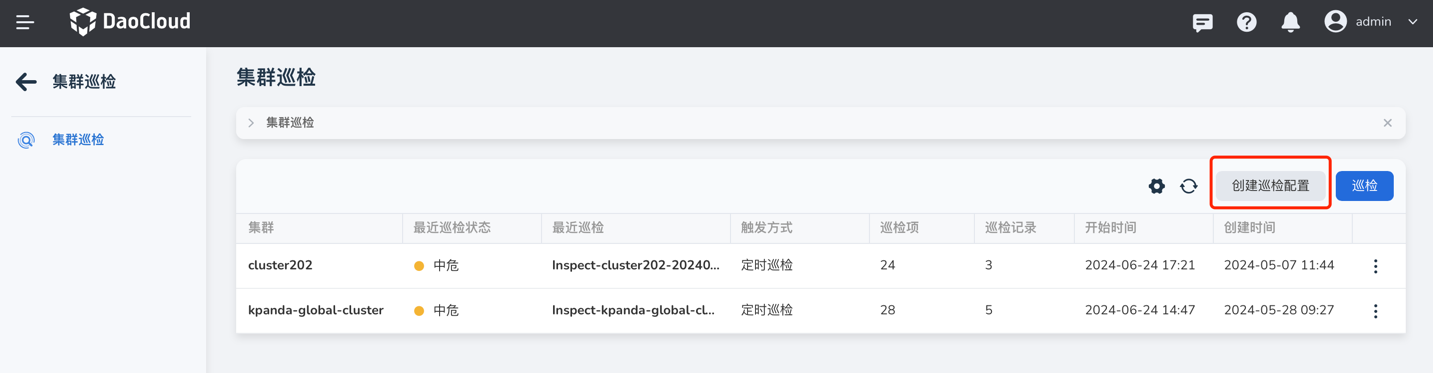Screen dimensions: 1433x373
Task: Click the admin user avatar icon
Action: pyautogui.click(x=1335, y=21)
